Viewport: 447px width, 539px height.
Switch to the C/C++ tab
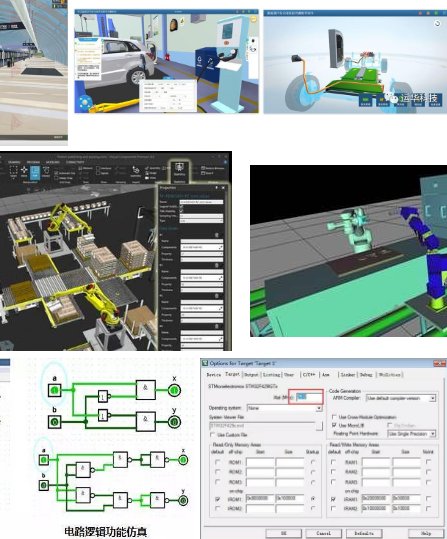(x=309, y=375)
